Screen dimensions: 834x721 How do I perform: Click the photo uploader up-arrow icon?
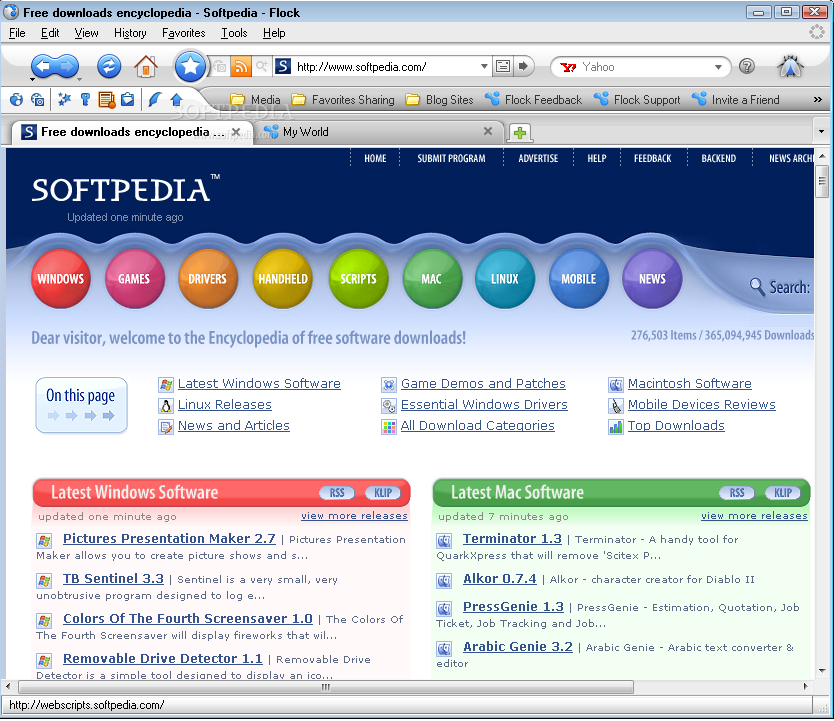point(177,99)
